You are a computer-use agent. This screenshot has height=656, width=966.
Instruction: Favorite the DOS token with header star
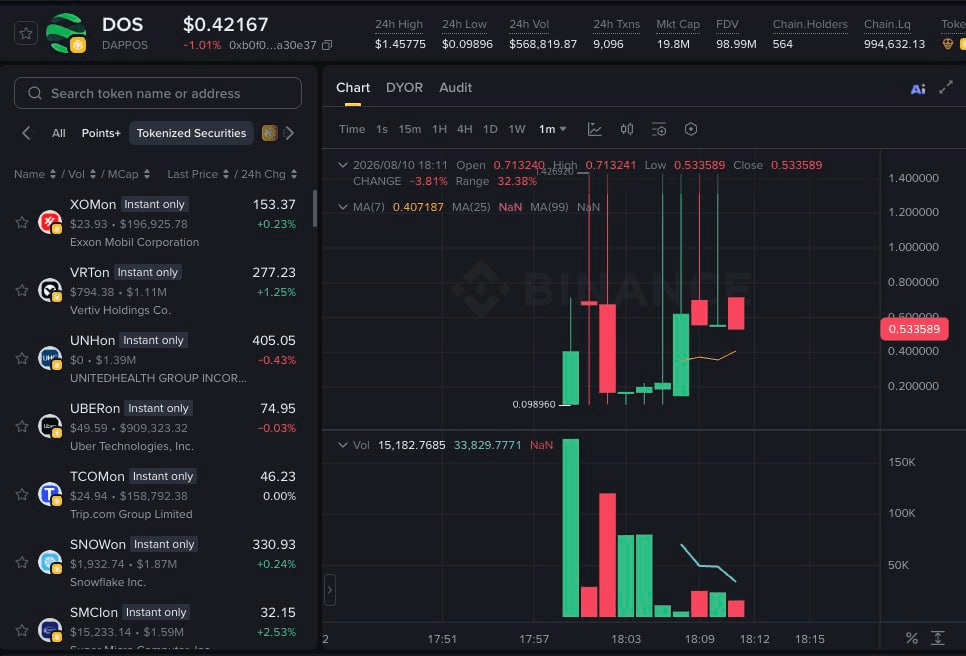[26, 33]
